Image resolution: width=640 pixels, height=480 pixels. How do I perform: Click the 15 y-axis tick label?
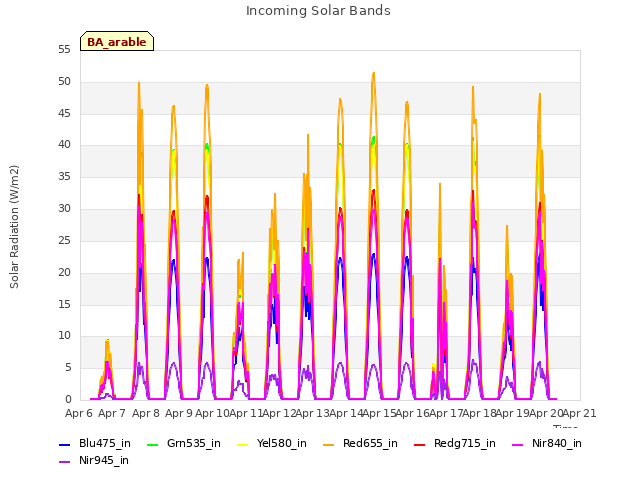tap(64, 304)
